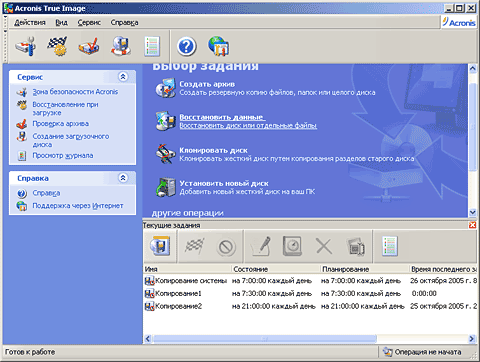
Task: Sort tasks by the Планирование column header
Action: click(365, 269)
